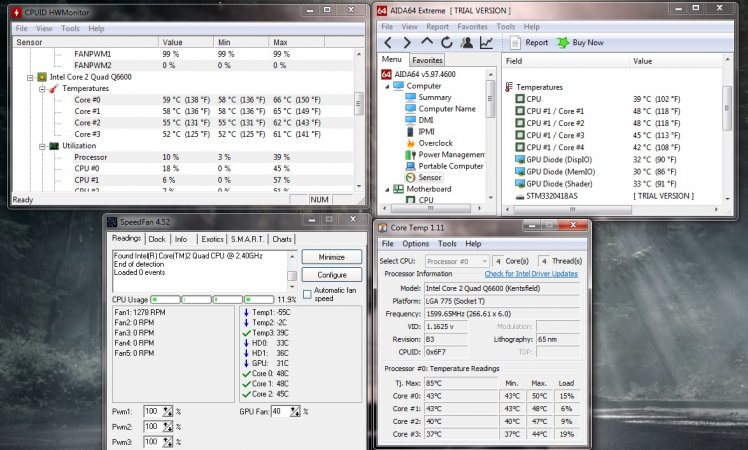Click AIDA64 up-level arrow icon
The height and width of the screenshot is (450, 748).
click(x=427, y=42)
